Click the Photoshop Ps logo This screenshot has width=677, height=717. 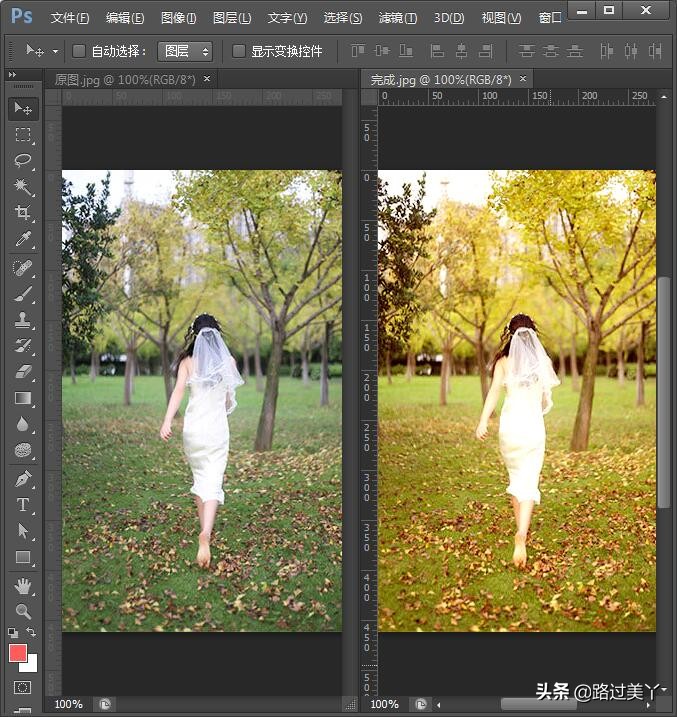21,16
